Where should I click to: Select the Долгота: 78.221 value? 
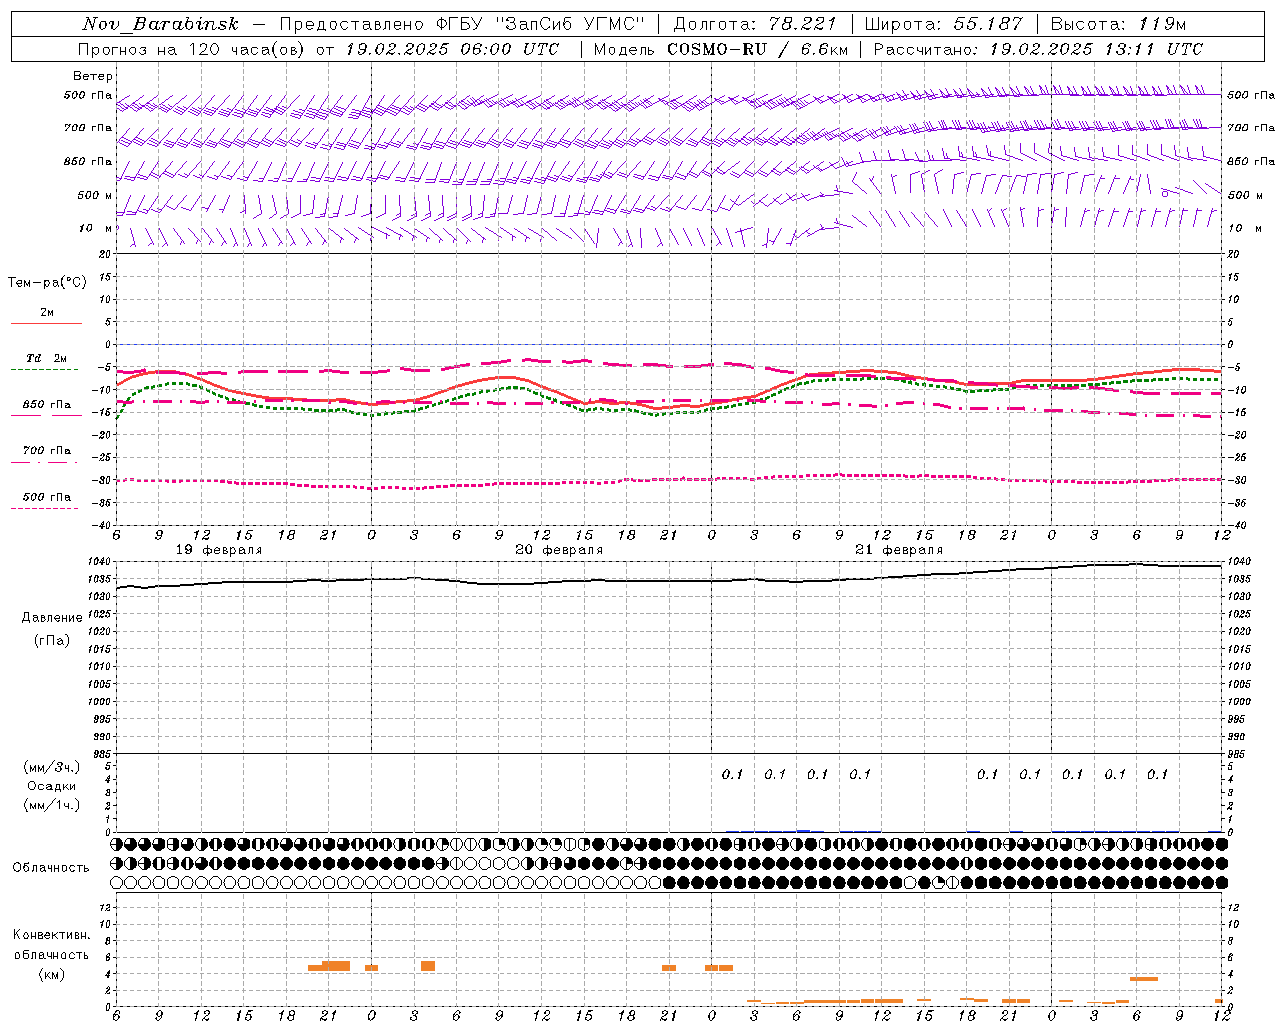point(754,24)
